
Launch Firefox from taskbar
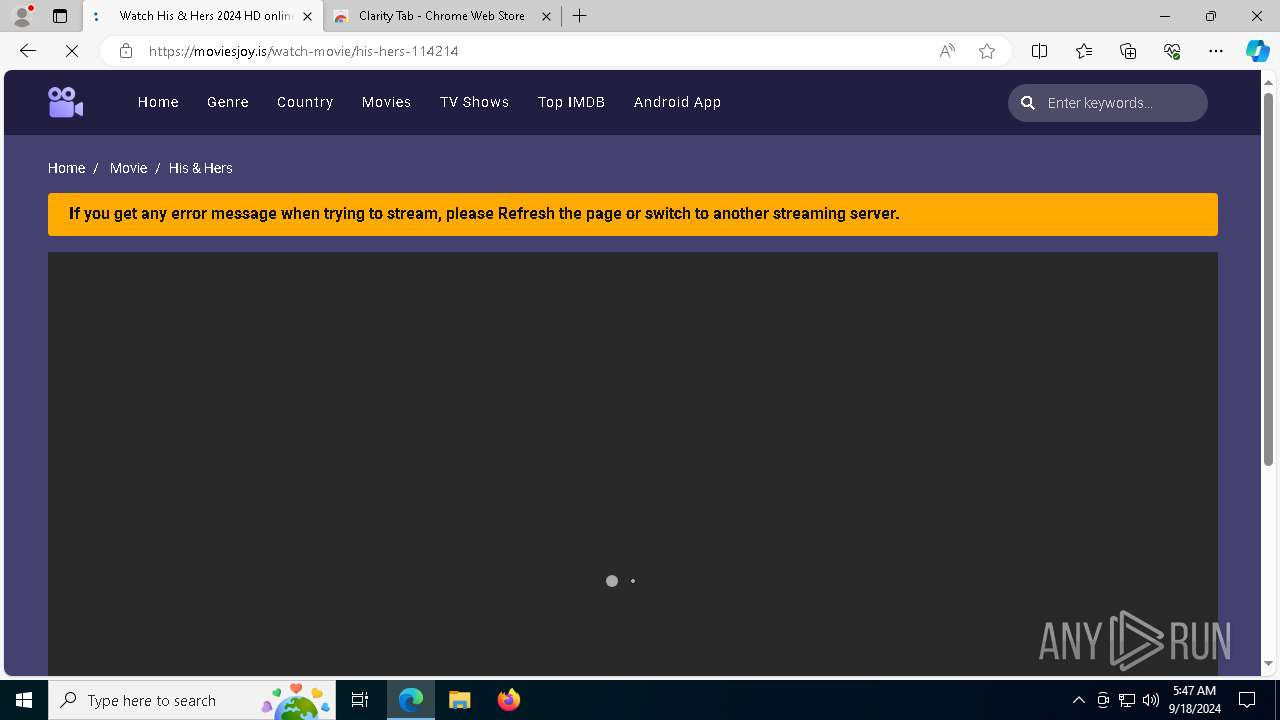tap(509, 700)
